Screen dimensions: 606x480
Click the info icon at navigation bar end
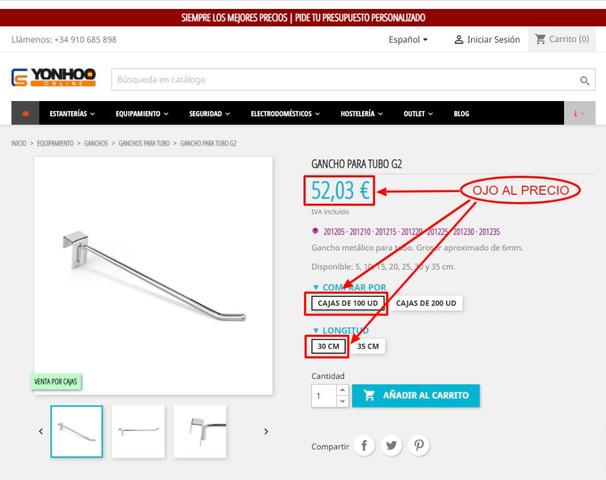(579, 113)
